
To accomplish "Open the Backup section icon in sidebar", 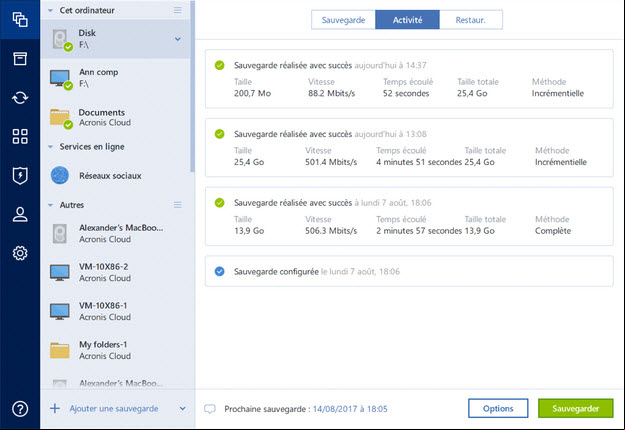I will pyautogui.click(x=20, y=19).
